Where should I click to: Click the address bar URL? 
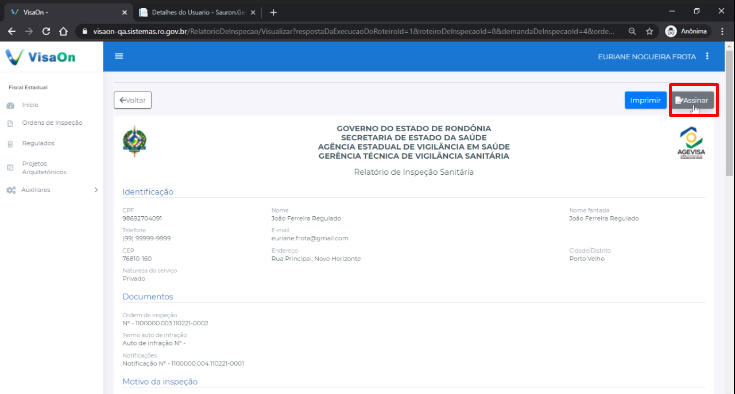353,31
